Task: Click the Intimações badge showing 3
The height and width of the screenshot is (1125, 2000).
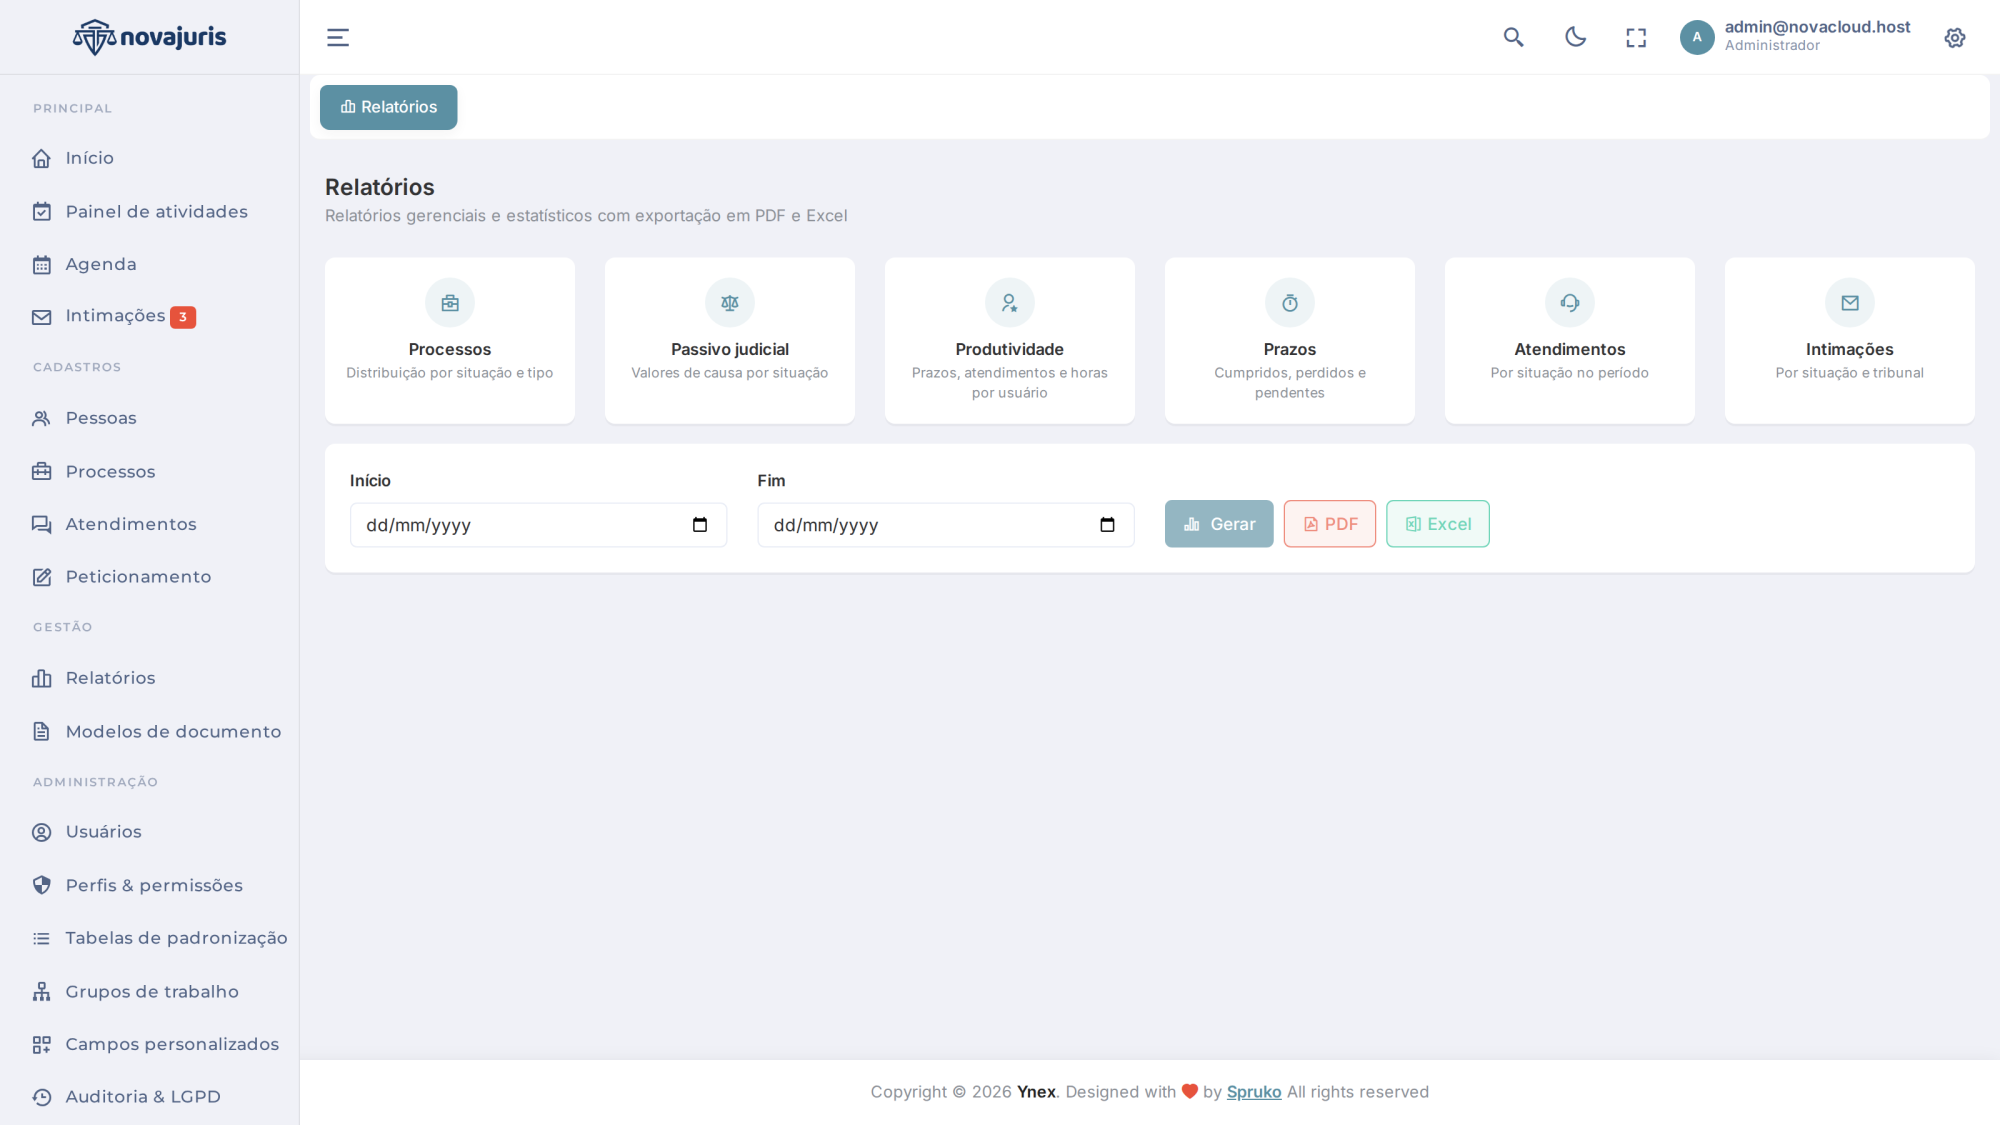Action: [x=183, y=317]
